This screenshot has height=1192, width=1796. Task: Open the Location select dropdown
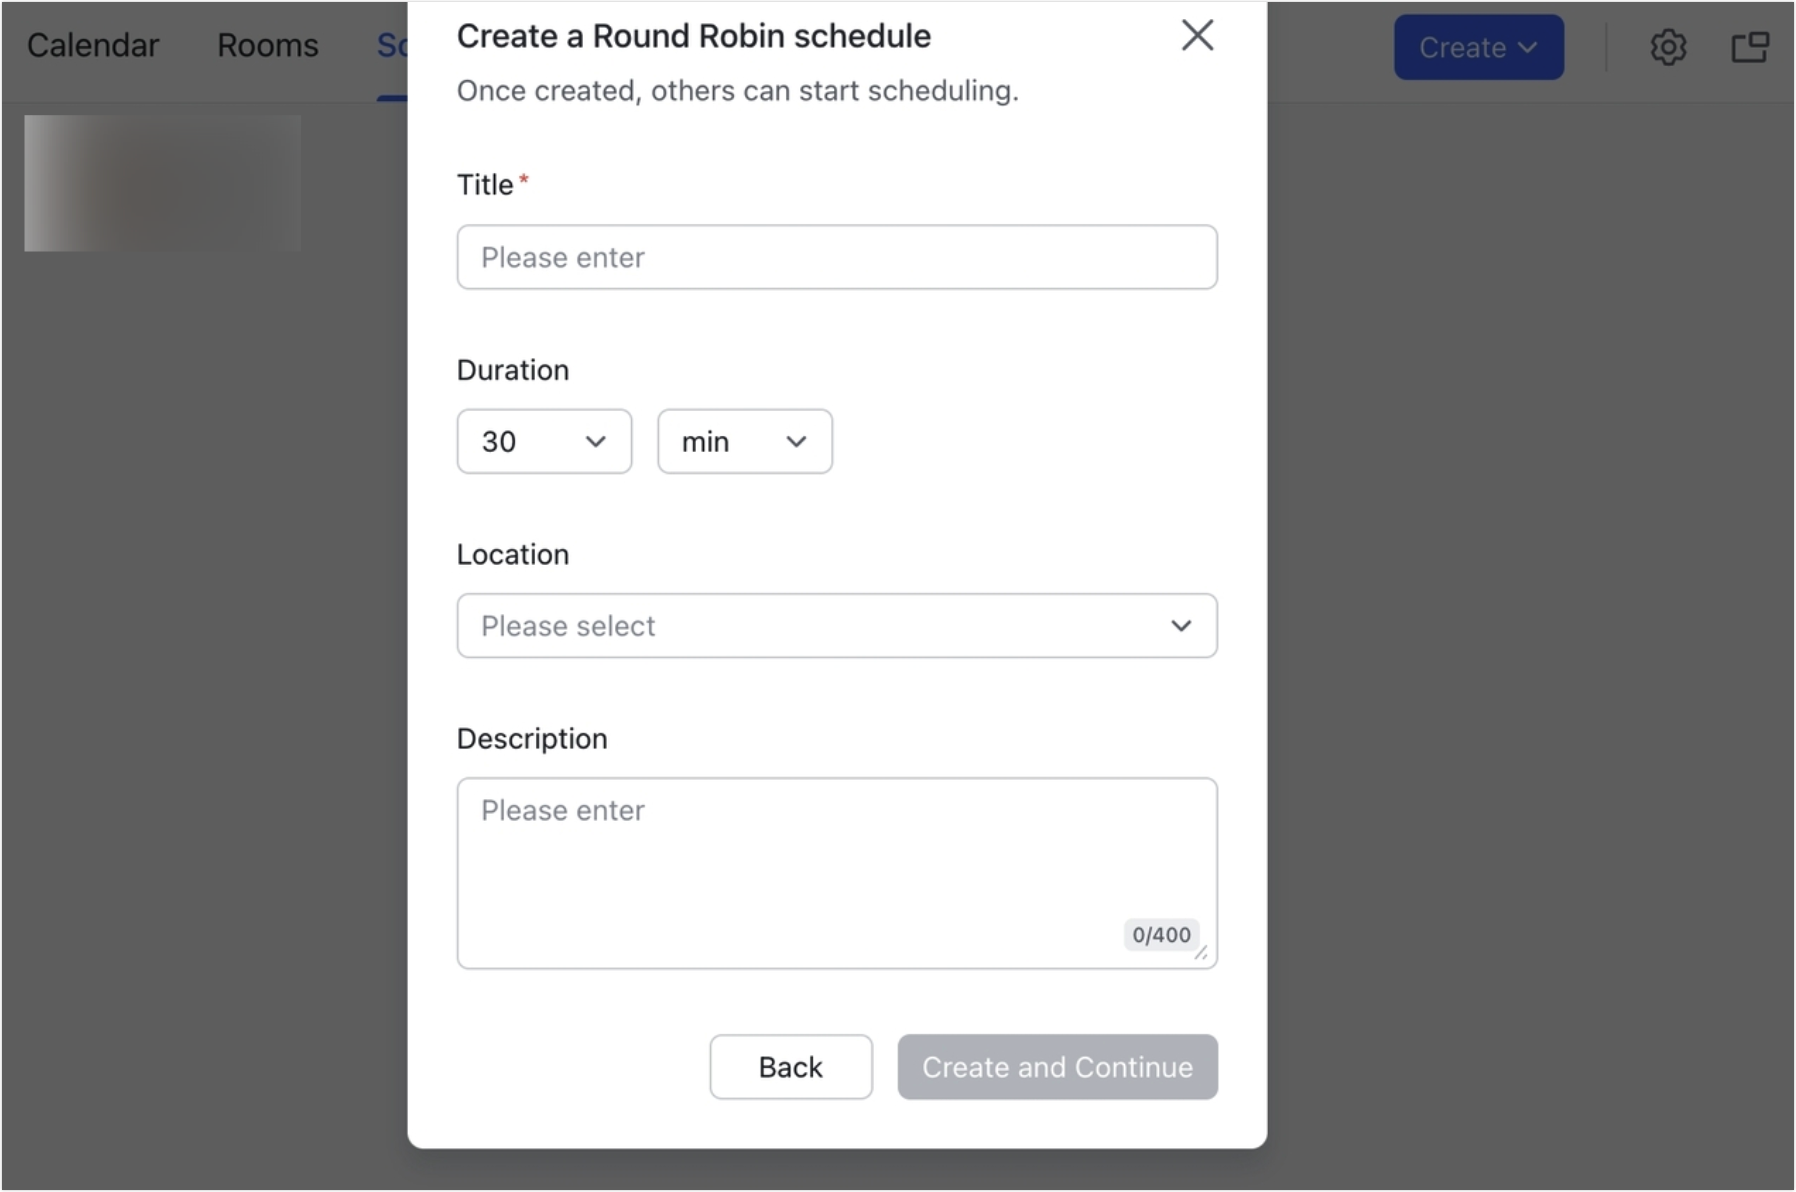point(837,626)
